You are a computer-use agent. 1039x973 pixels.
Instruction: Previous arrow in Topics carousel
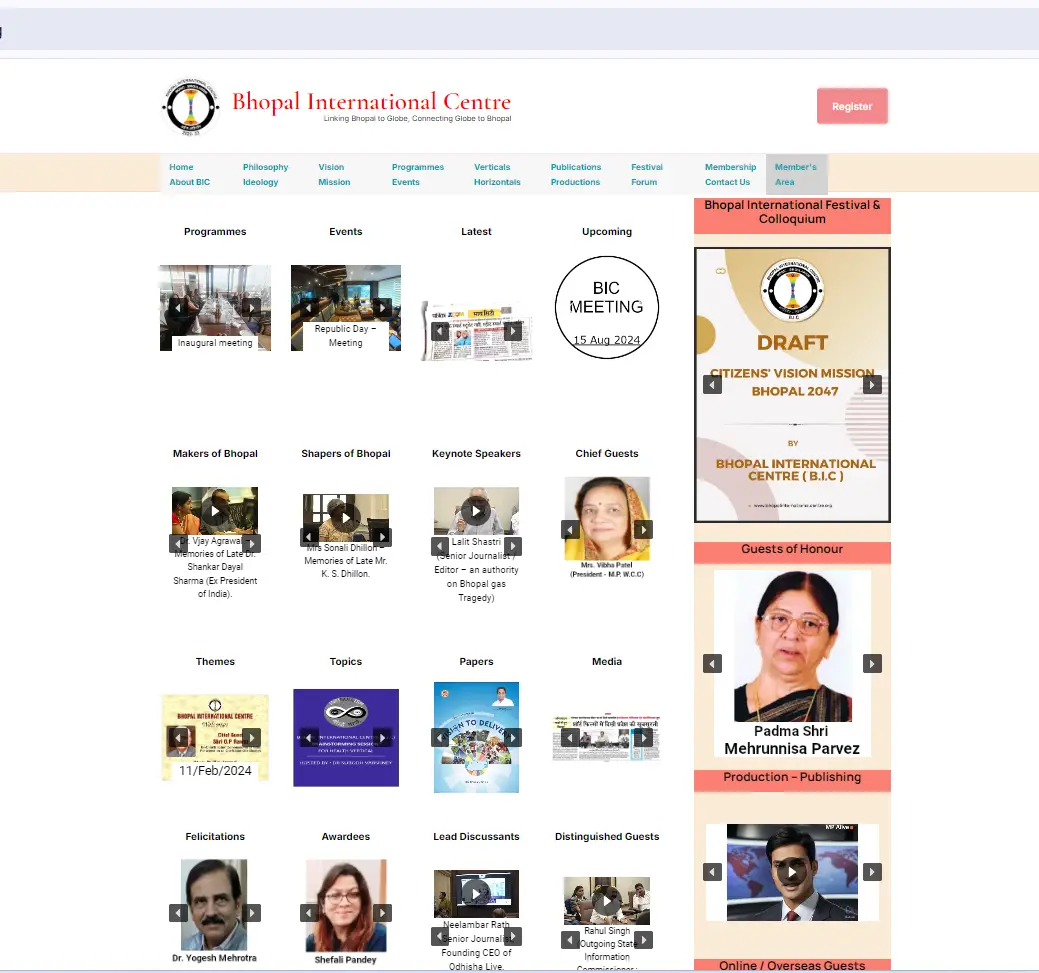(309, 738)
